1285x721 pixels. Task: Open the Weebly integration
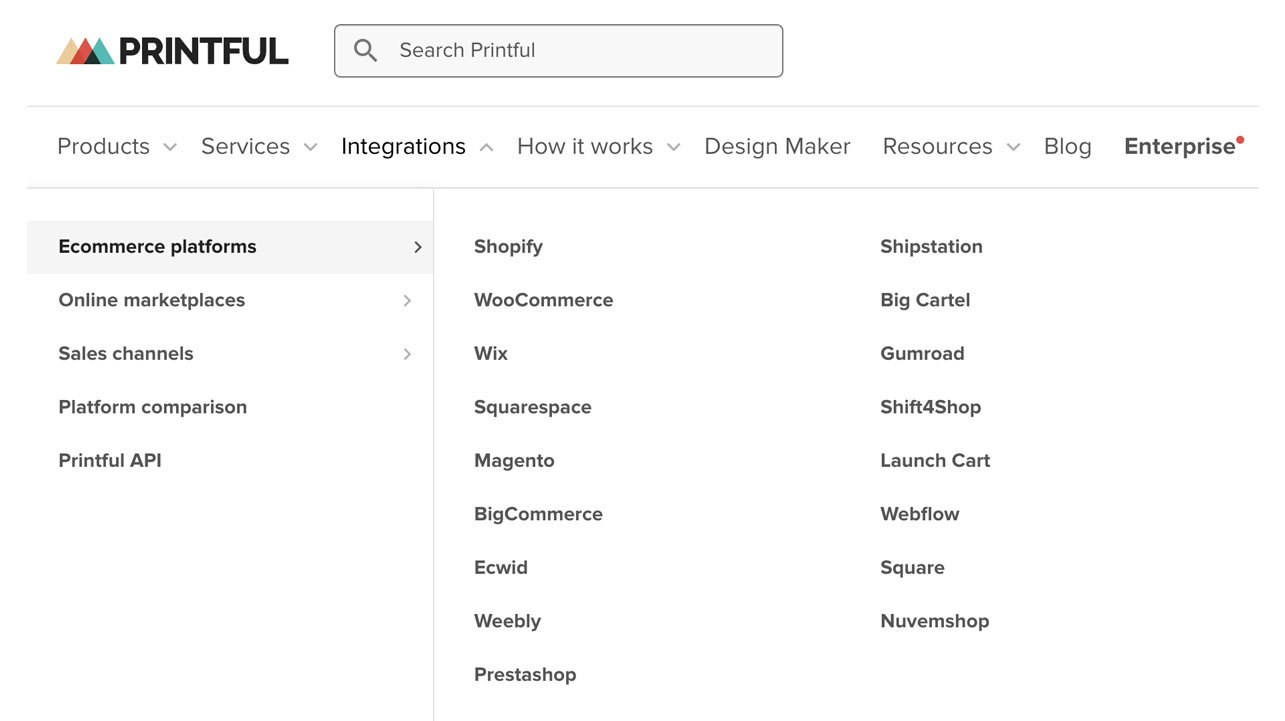click(x=507, y=621)
